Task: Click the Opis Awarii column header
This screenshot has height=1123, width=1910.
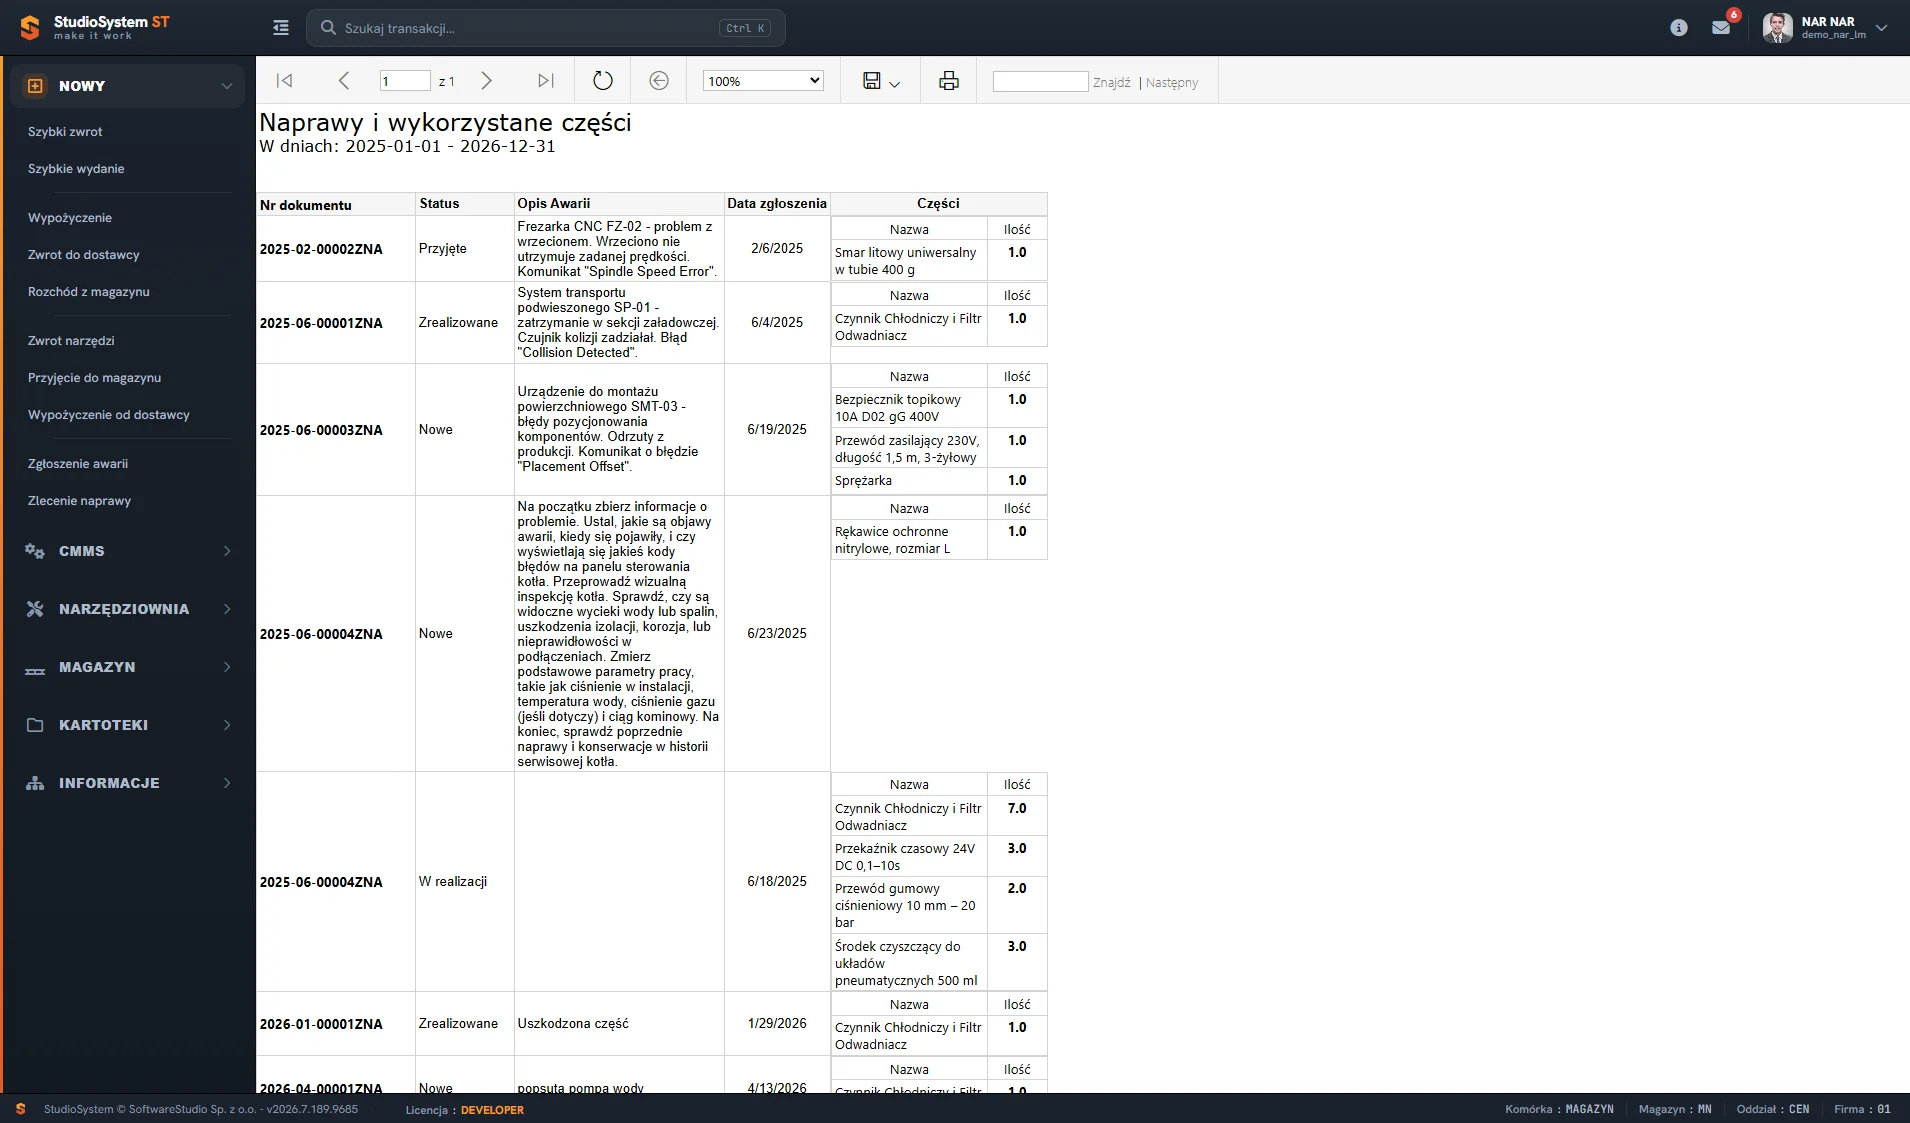Action: click(x=554, y=203)
